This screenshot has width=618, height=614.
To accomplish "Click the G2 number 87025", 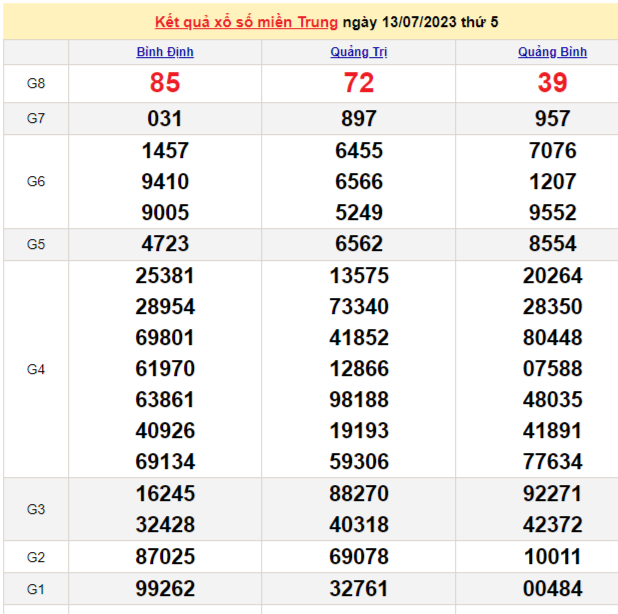I will [165, 557].
